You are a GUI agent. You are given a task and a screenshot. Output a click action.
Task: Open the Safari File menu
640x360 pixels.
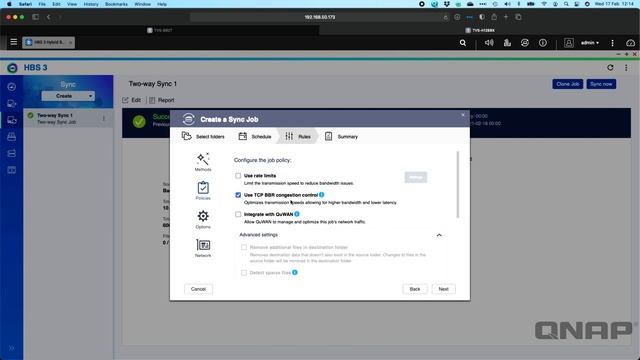pyautogui.click(x=42, y=4)
